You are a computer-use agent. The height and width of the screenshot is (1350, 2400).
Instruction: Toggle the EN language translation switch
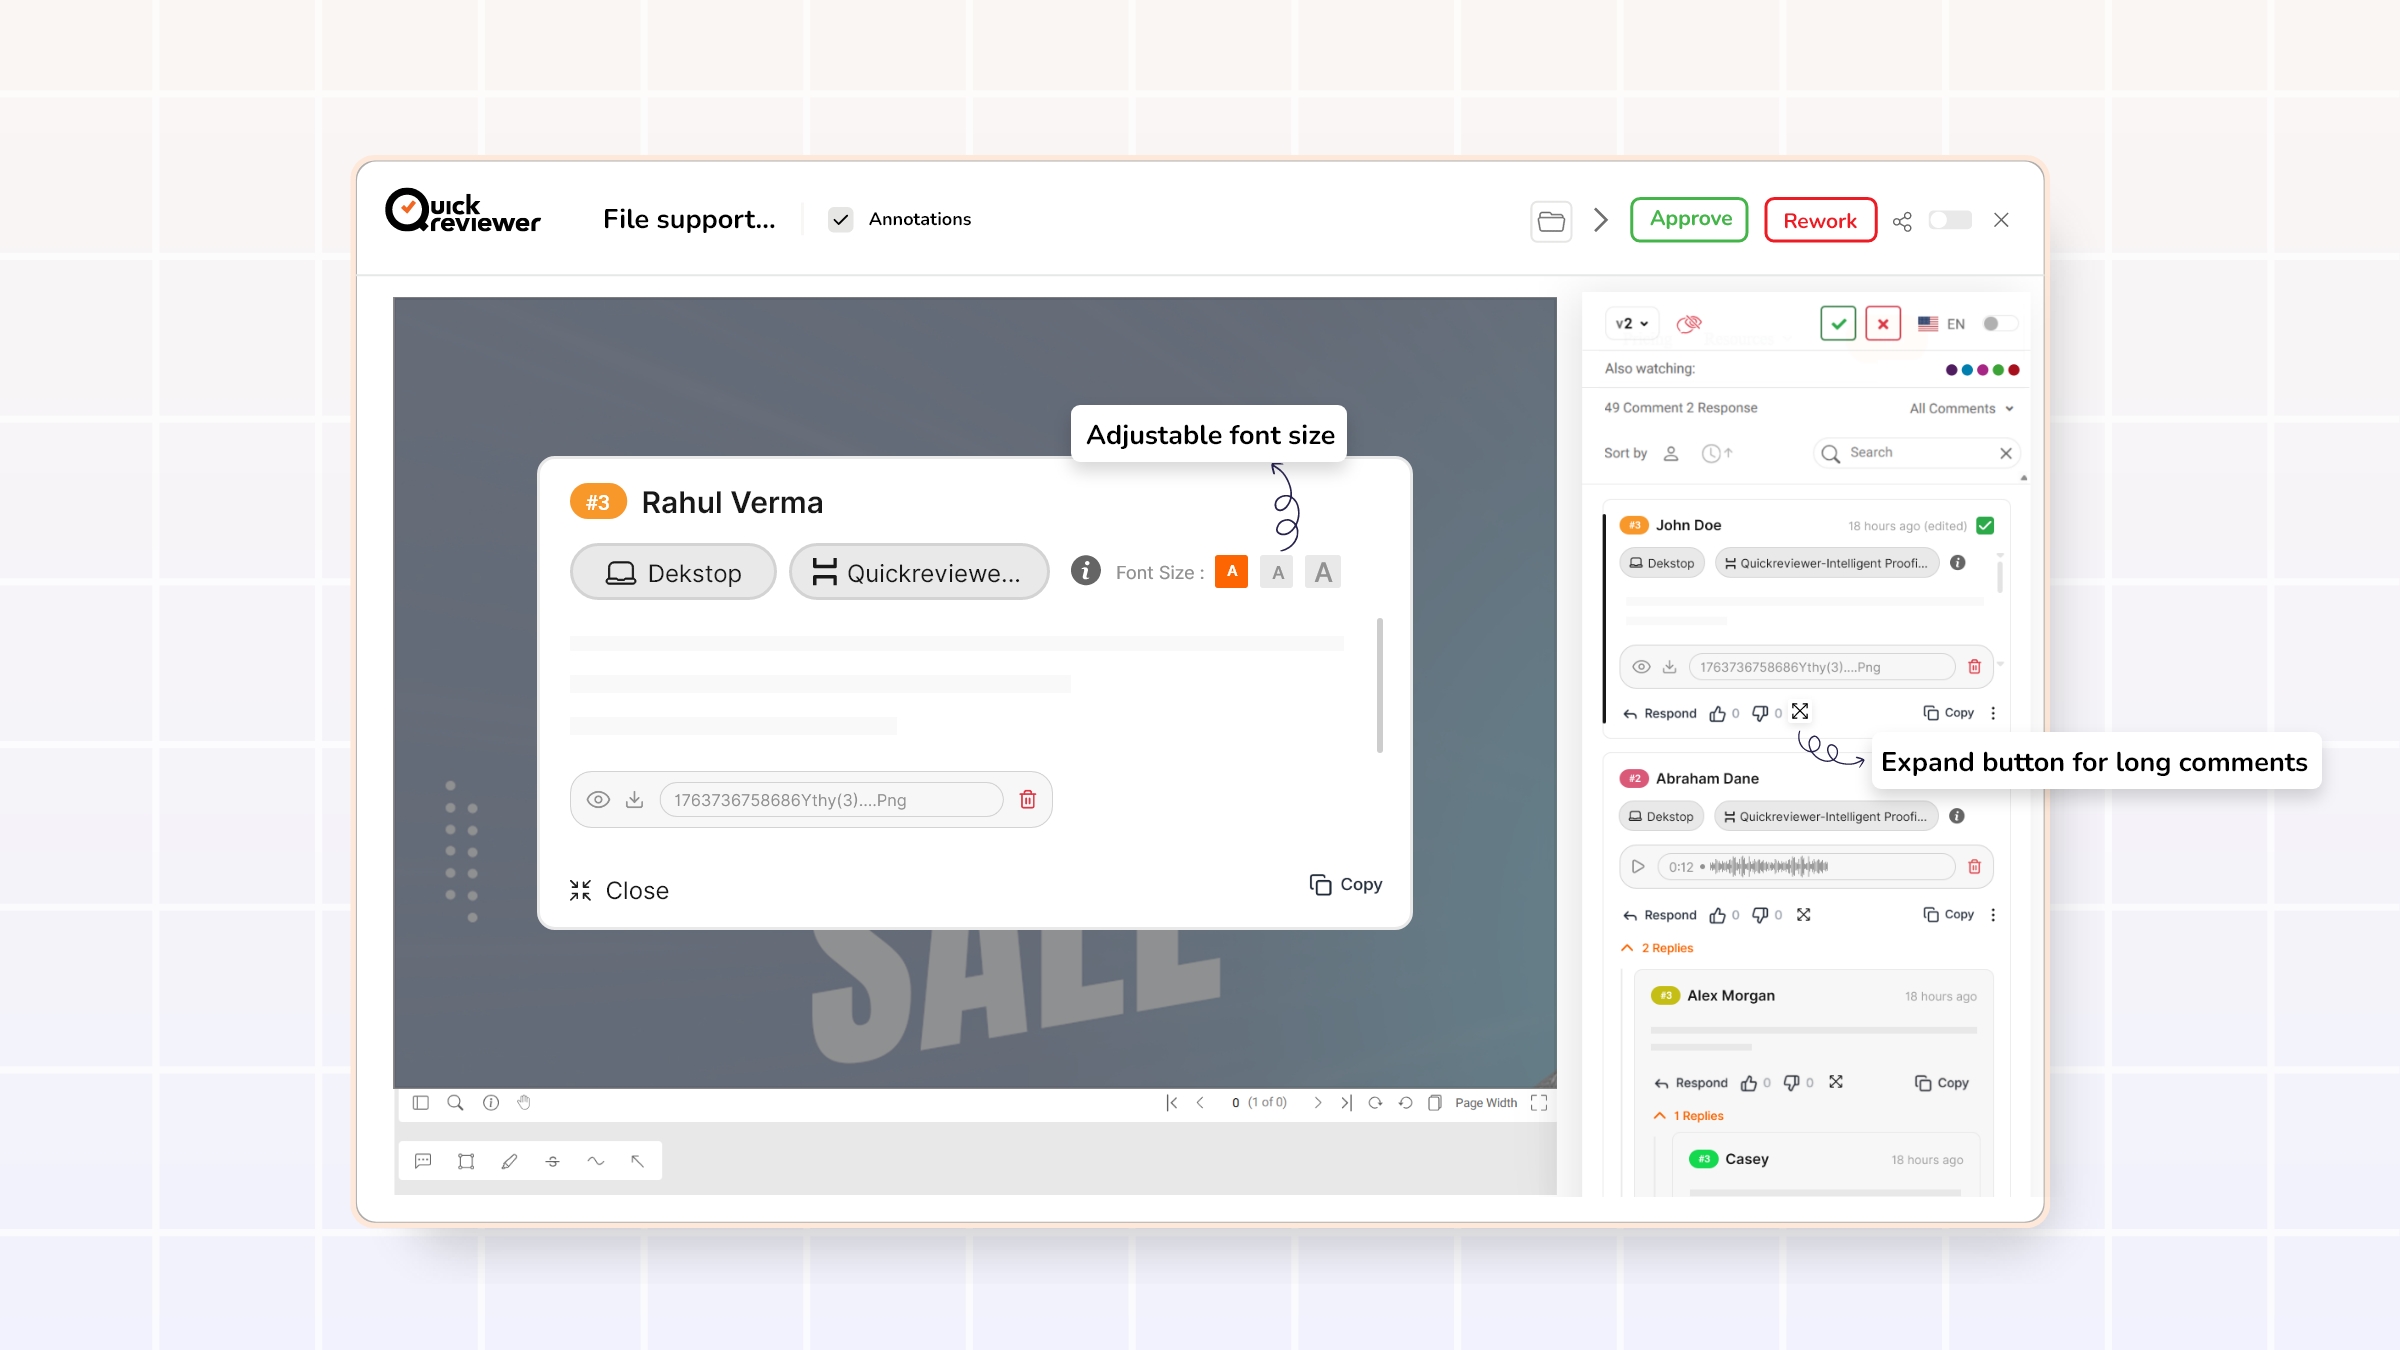point(2000,323)
